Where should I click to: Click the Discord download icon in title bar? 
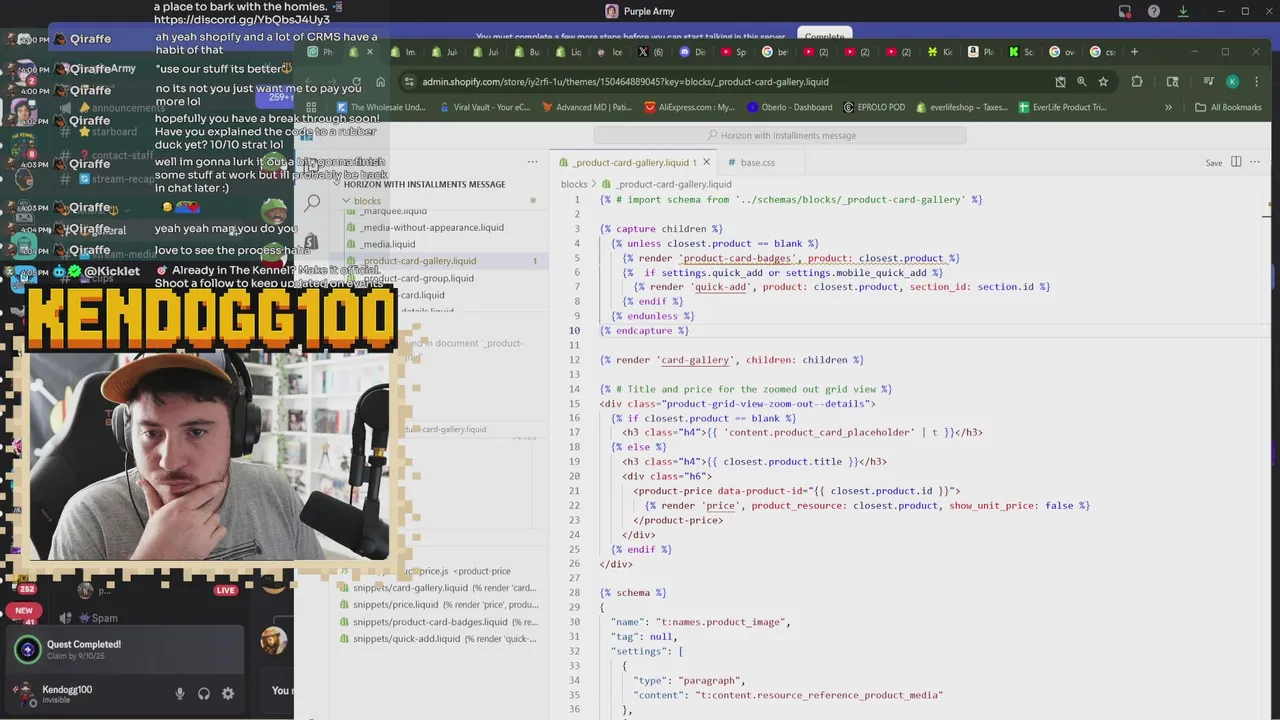(1183, 11)
